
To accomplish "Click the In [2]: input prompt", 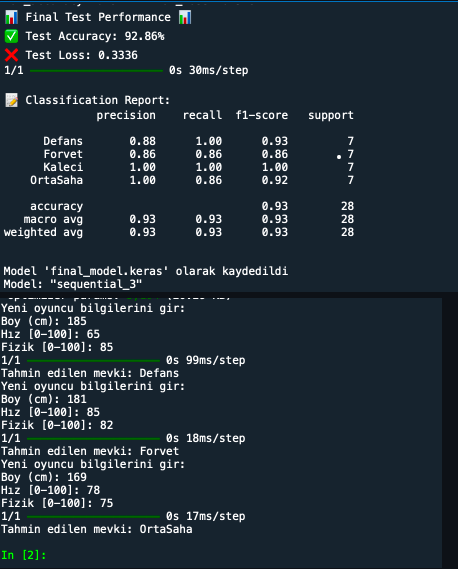I will 24,555.
